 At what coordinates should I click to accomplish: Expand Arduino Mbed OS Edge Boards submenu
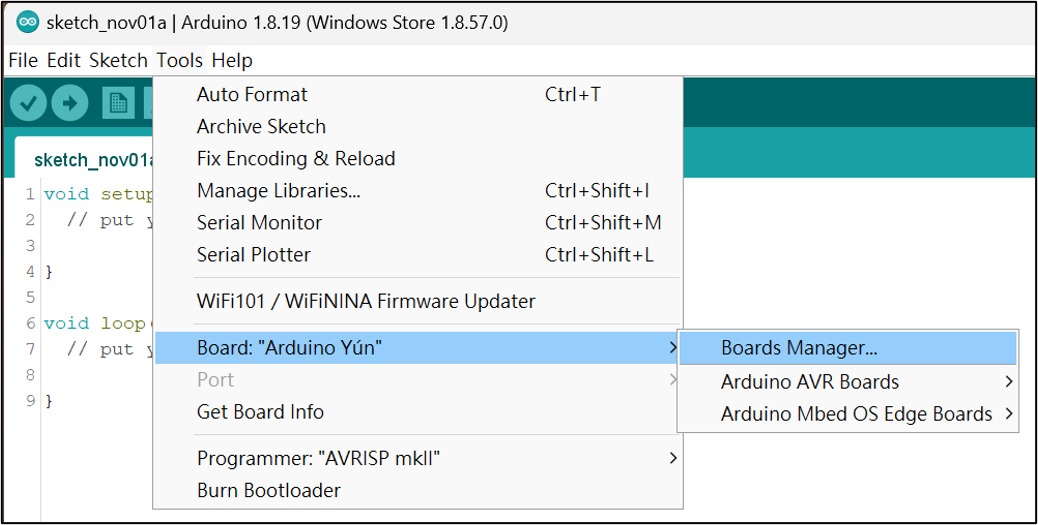[856, 414]
